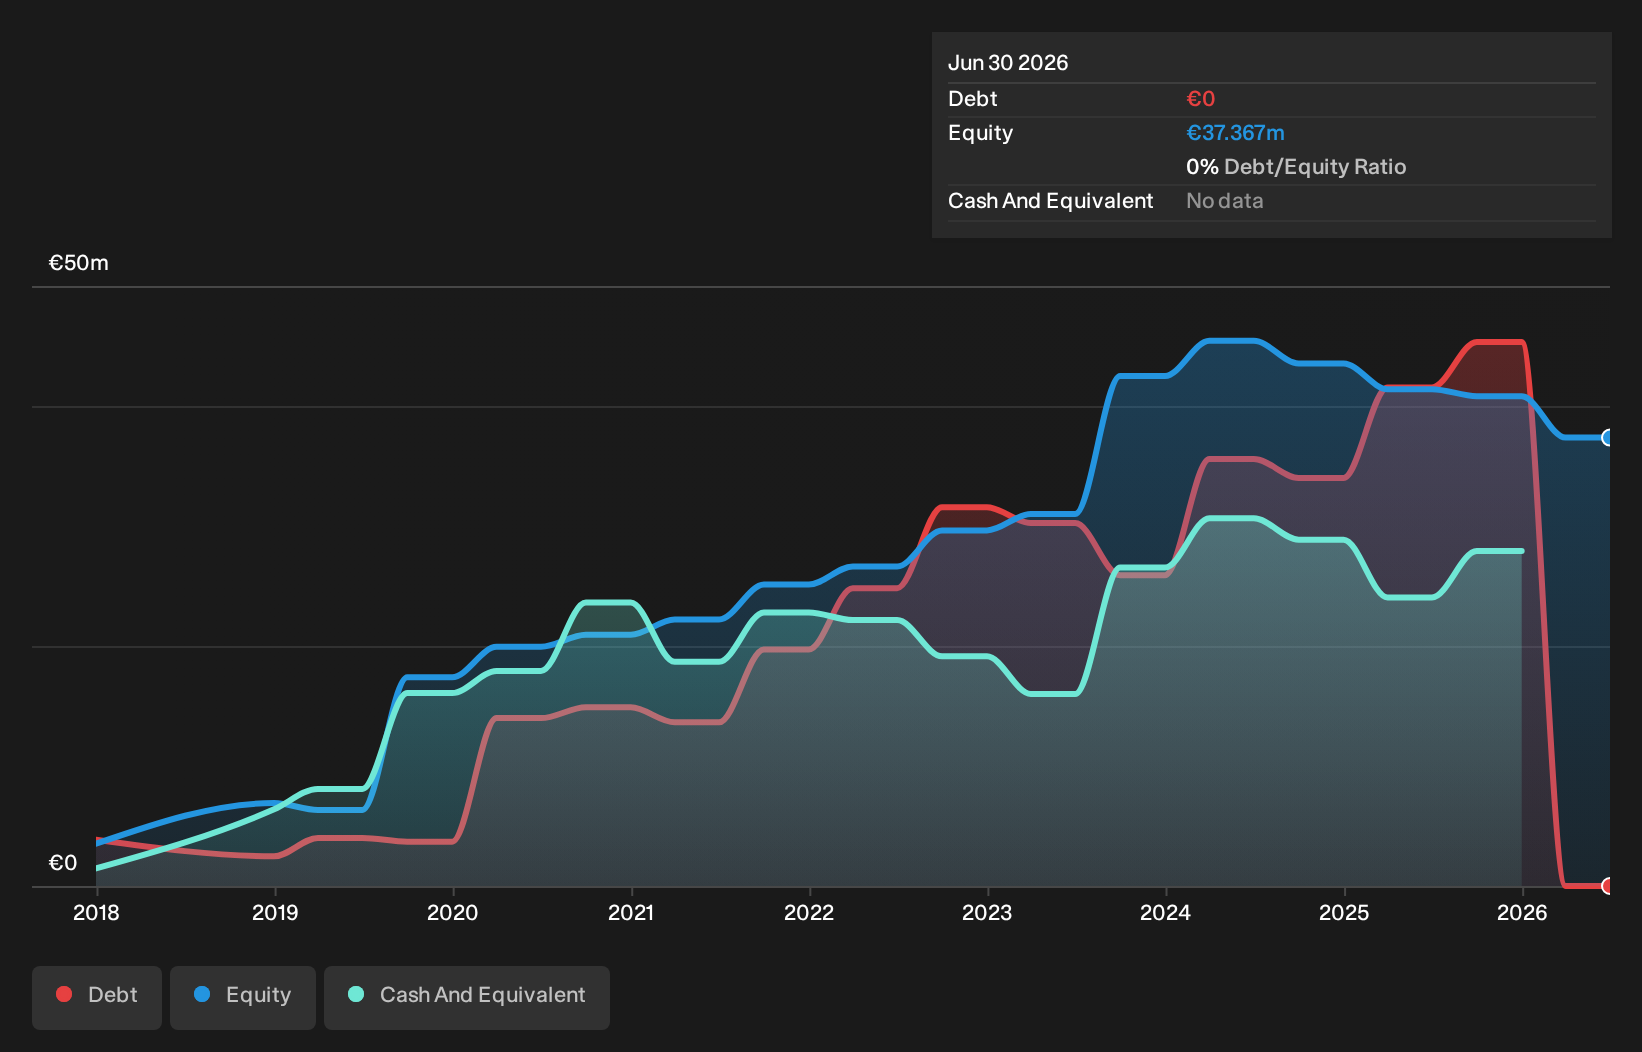Click the 2023 x-axis label
This screenshot has height=1052, width=1642.
(987, 912)
